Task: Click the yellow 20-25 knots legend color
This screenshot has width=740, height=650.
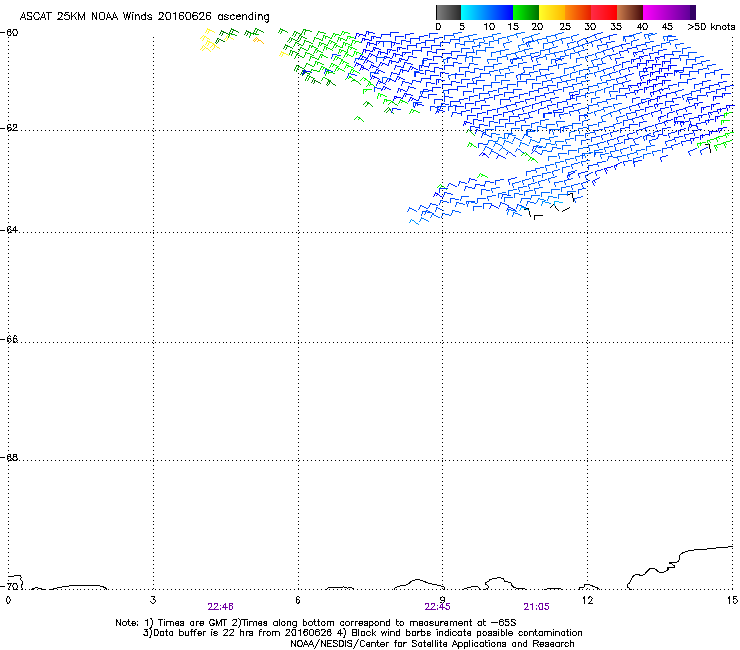Action: (x=552, y=12)
